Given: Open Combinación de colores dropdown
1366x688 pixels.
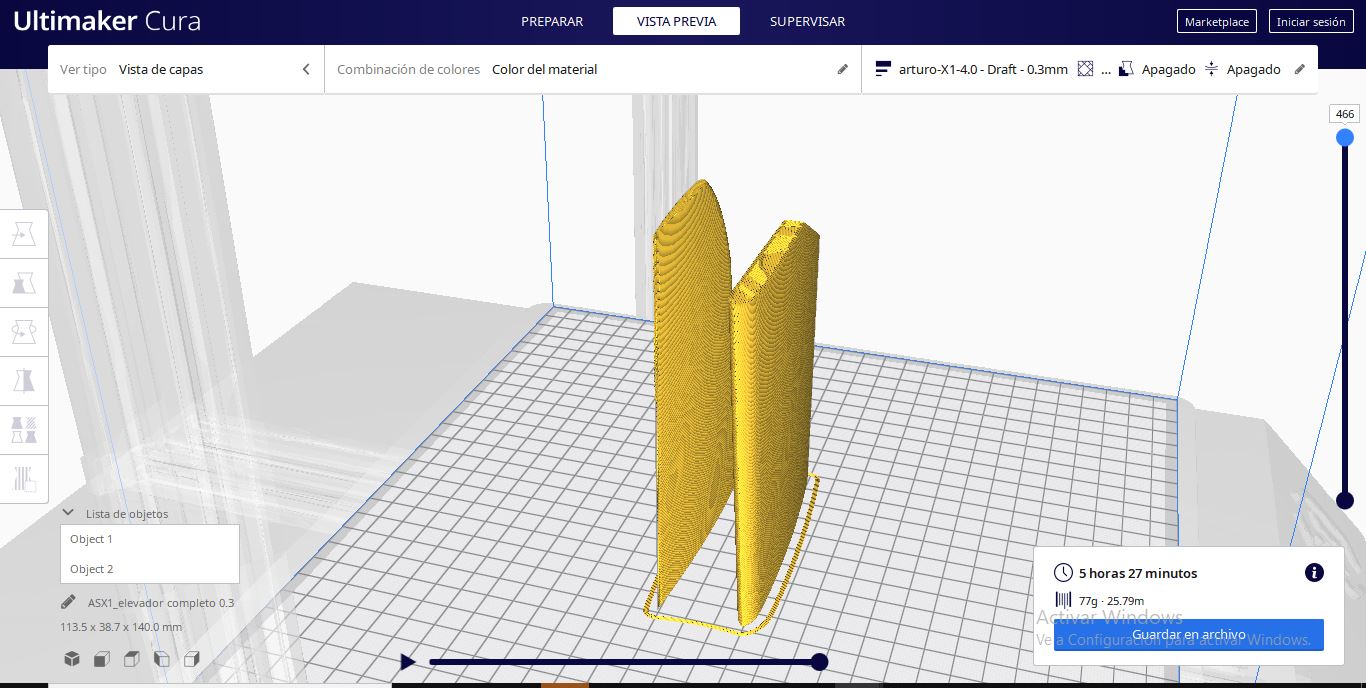Looking at the screenshot, I should coord(593,69).
